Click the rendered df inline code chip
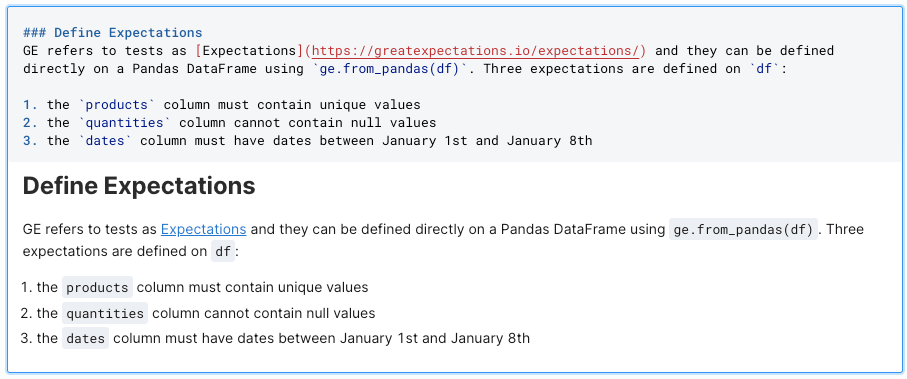Viewport: 907px width, 379px height. click(223, 252)
